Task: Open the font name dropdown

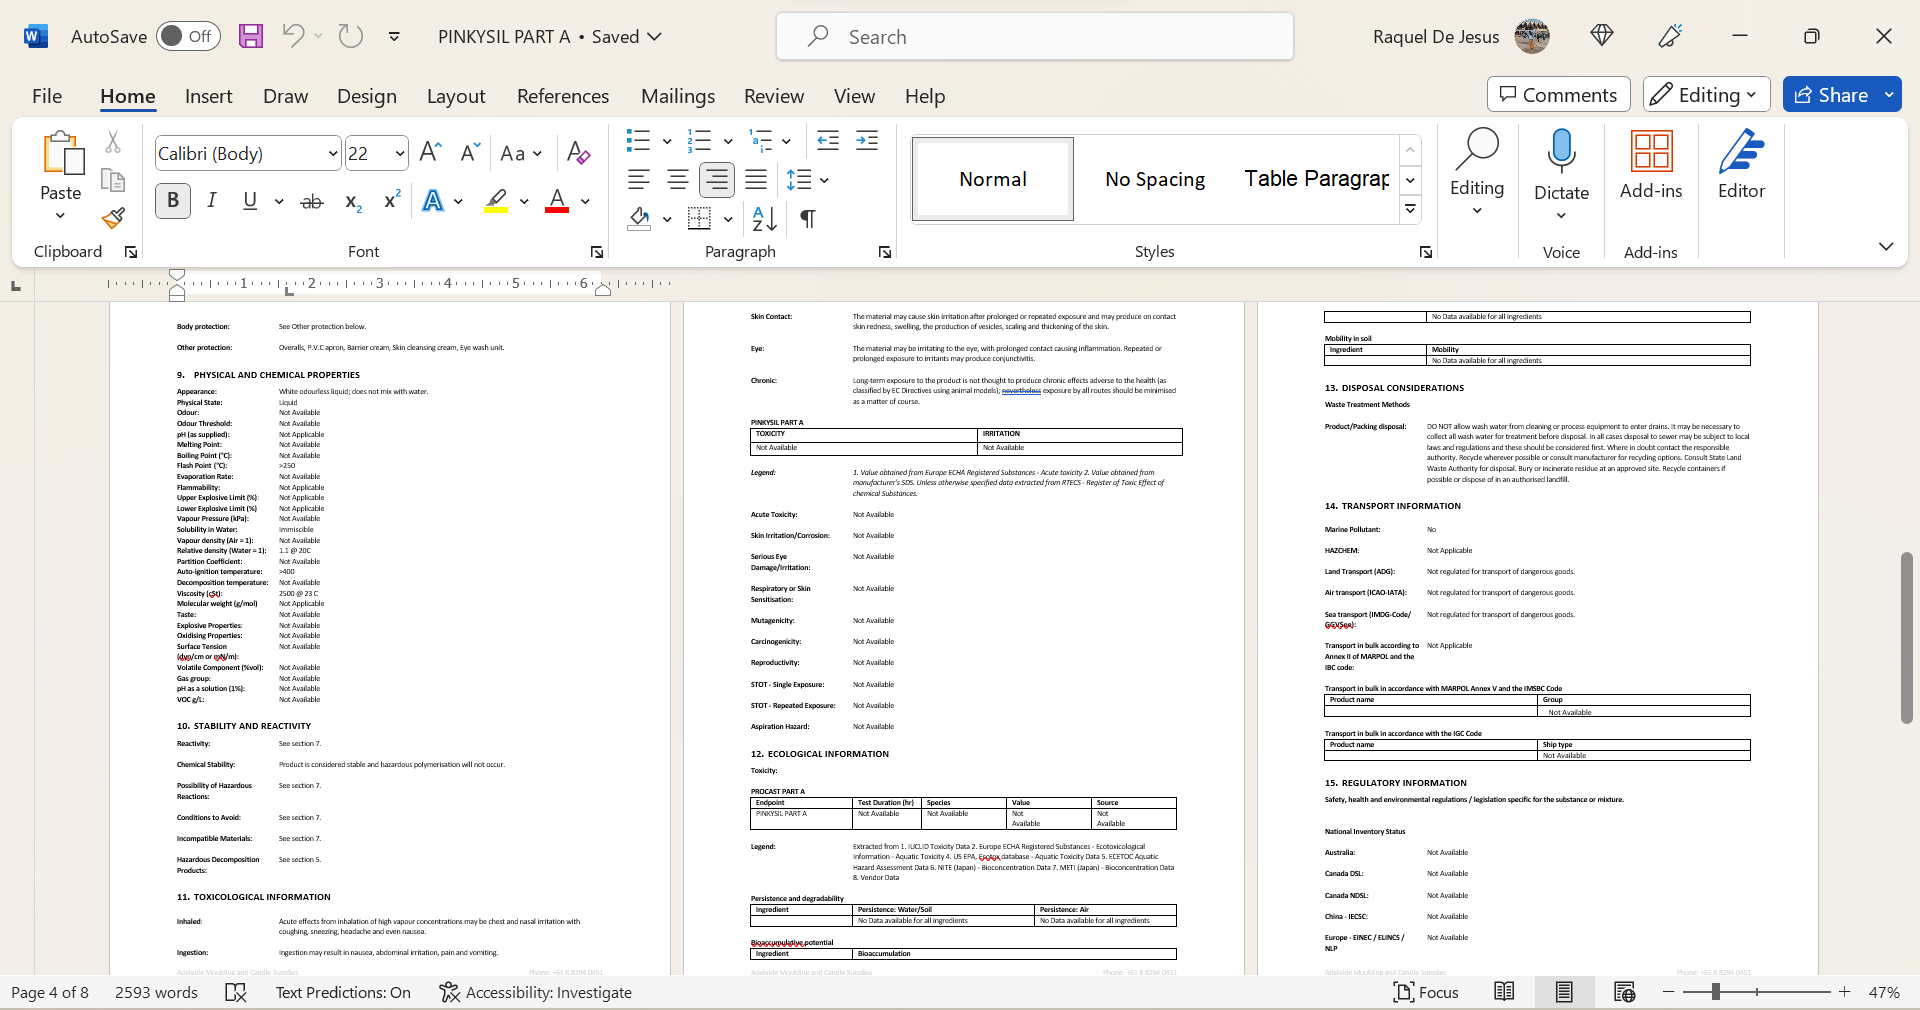Action: click(x=333, y=153)
